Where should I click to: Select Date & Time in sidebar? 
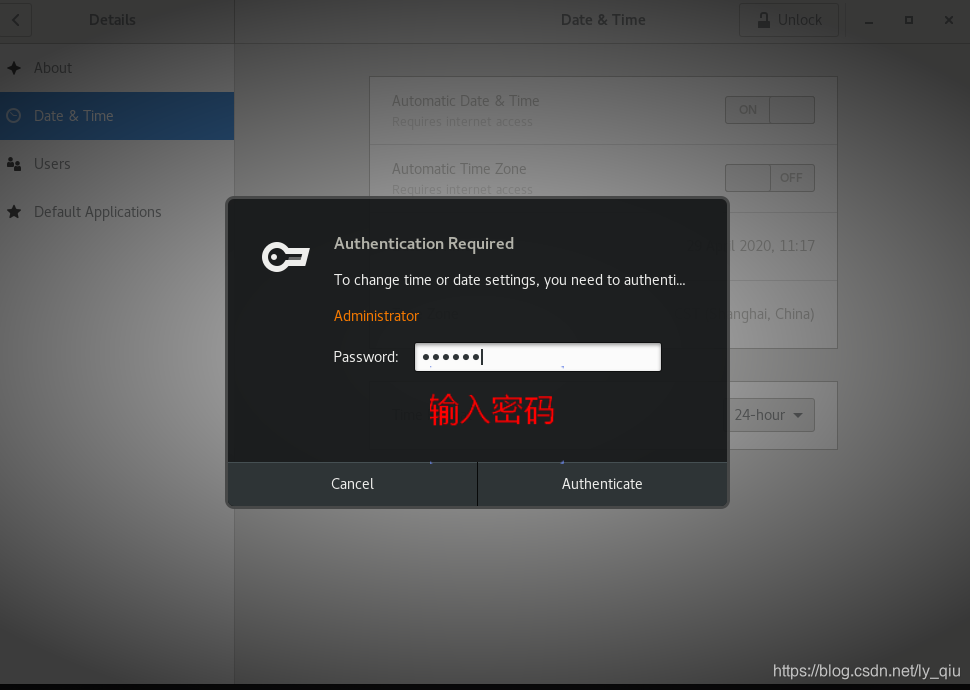point(117,116)
